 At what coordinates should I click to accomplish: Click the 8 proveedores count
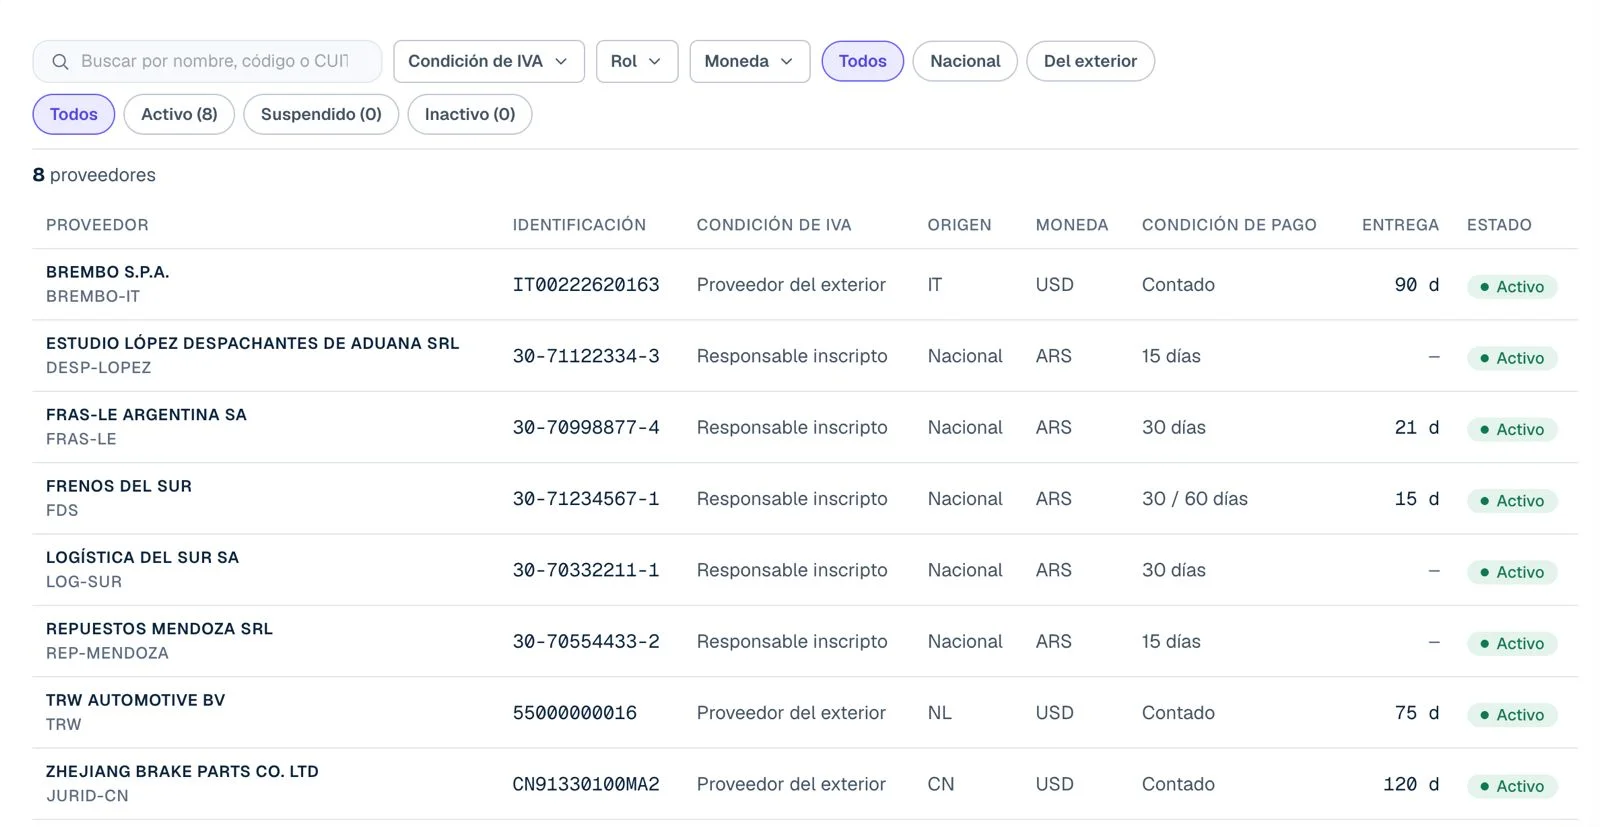94,176
